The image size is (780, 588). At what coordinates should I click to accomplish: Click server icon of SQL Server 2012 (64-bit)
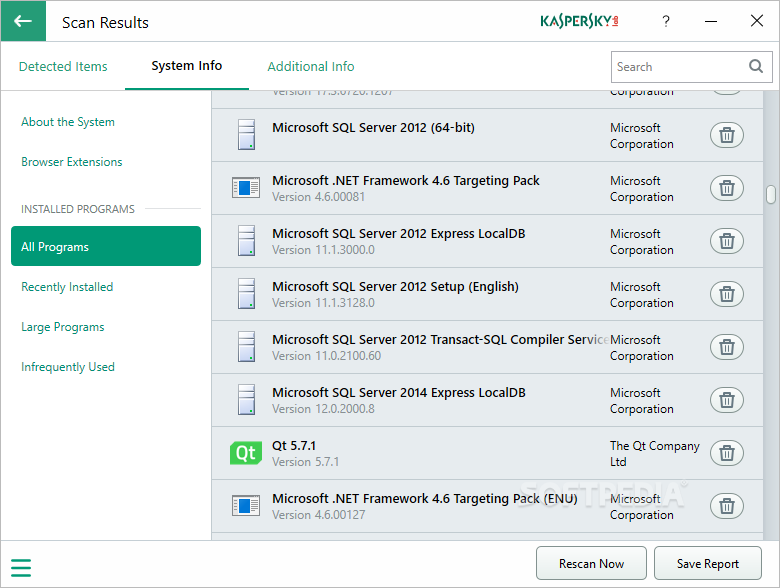click(x=246, y=134)
